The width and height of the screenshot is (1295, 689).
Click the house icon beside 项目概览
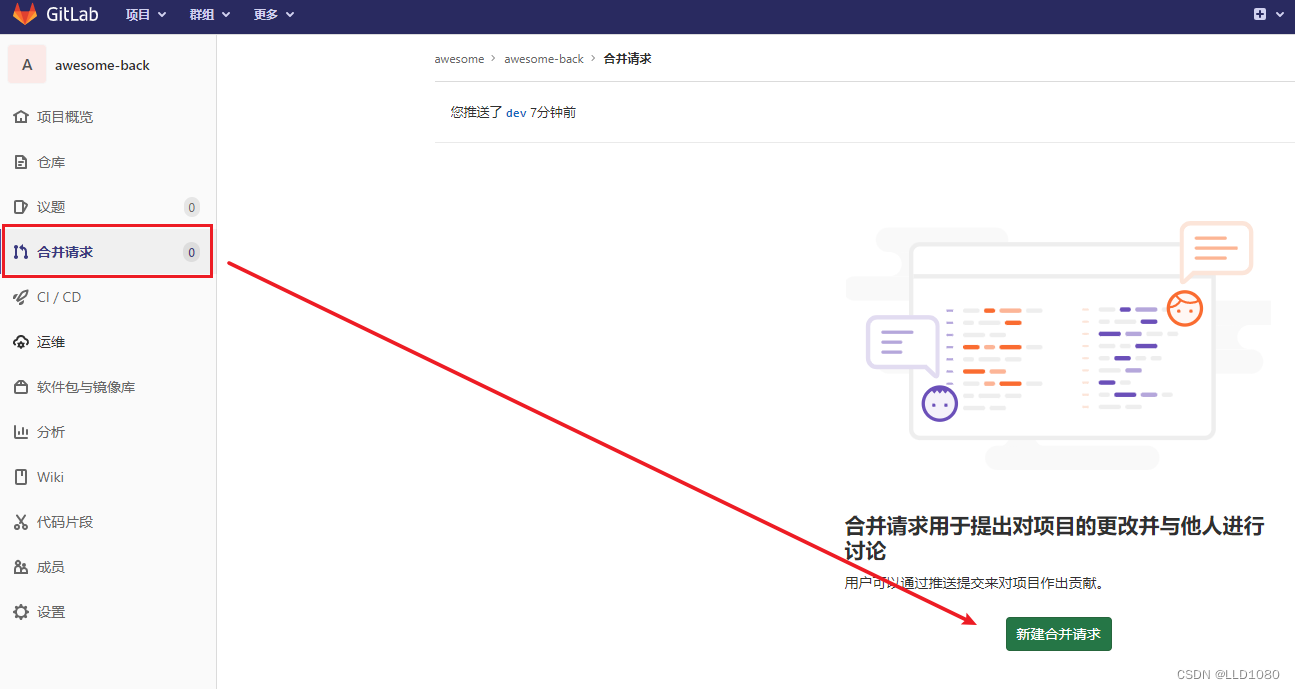pyautogui.click(x=21, y=117)
